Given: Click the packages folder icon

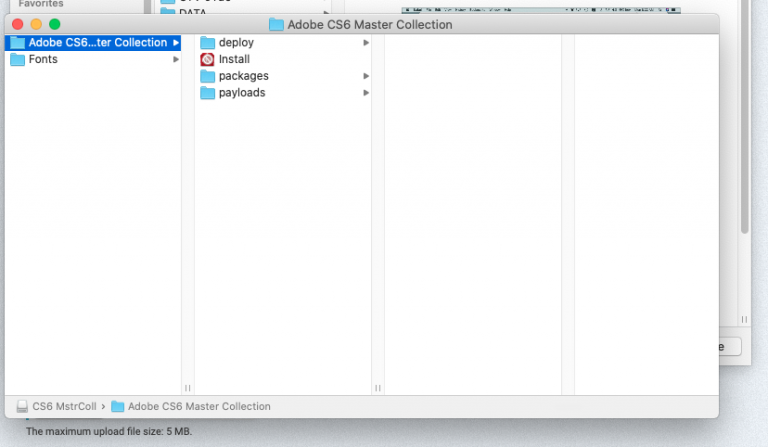Looking at the screenshot, I should tap(208, 76).
